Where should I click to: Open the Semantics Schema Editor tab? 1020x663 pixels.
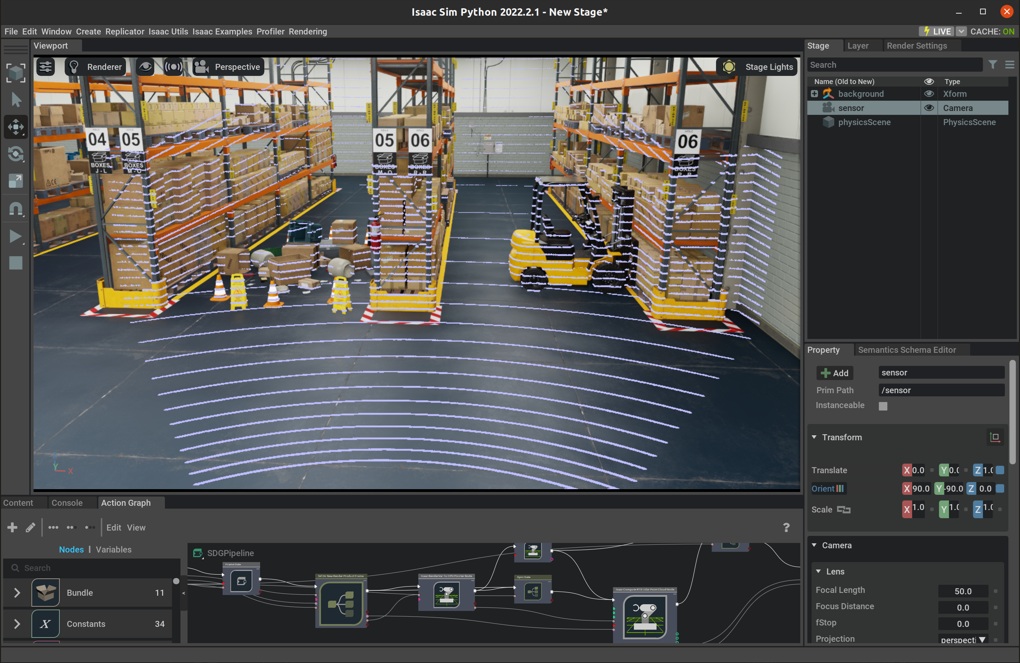pyautogui.click(x=907, y=350)
